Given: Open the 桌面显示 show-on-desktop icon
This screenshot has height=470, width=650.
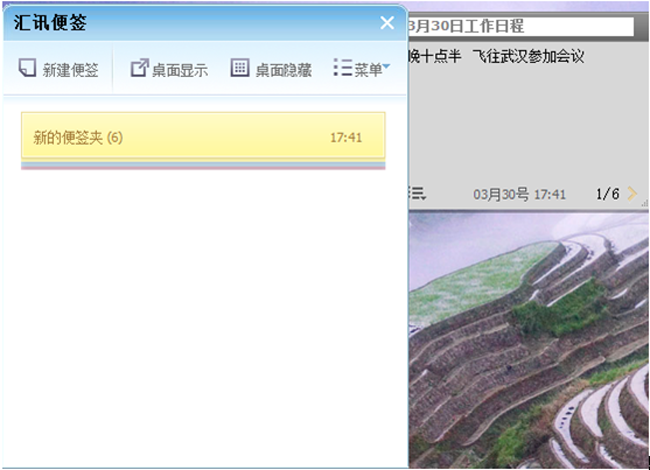Looking at the screenshot, I should (x=139, y=68).
